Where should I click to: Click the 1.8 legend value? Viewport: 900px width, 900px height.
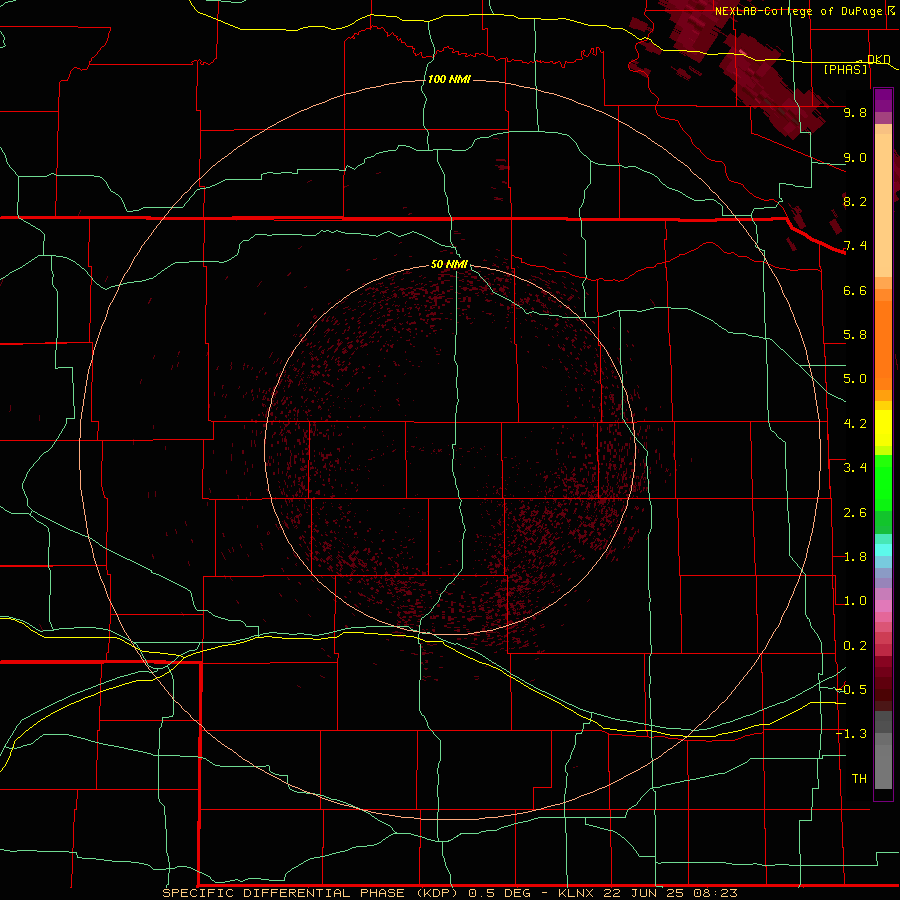(x=855, y=557)
